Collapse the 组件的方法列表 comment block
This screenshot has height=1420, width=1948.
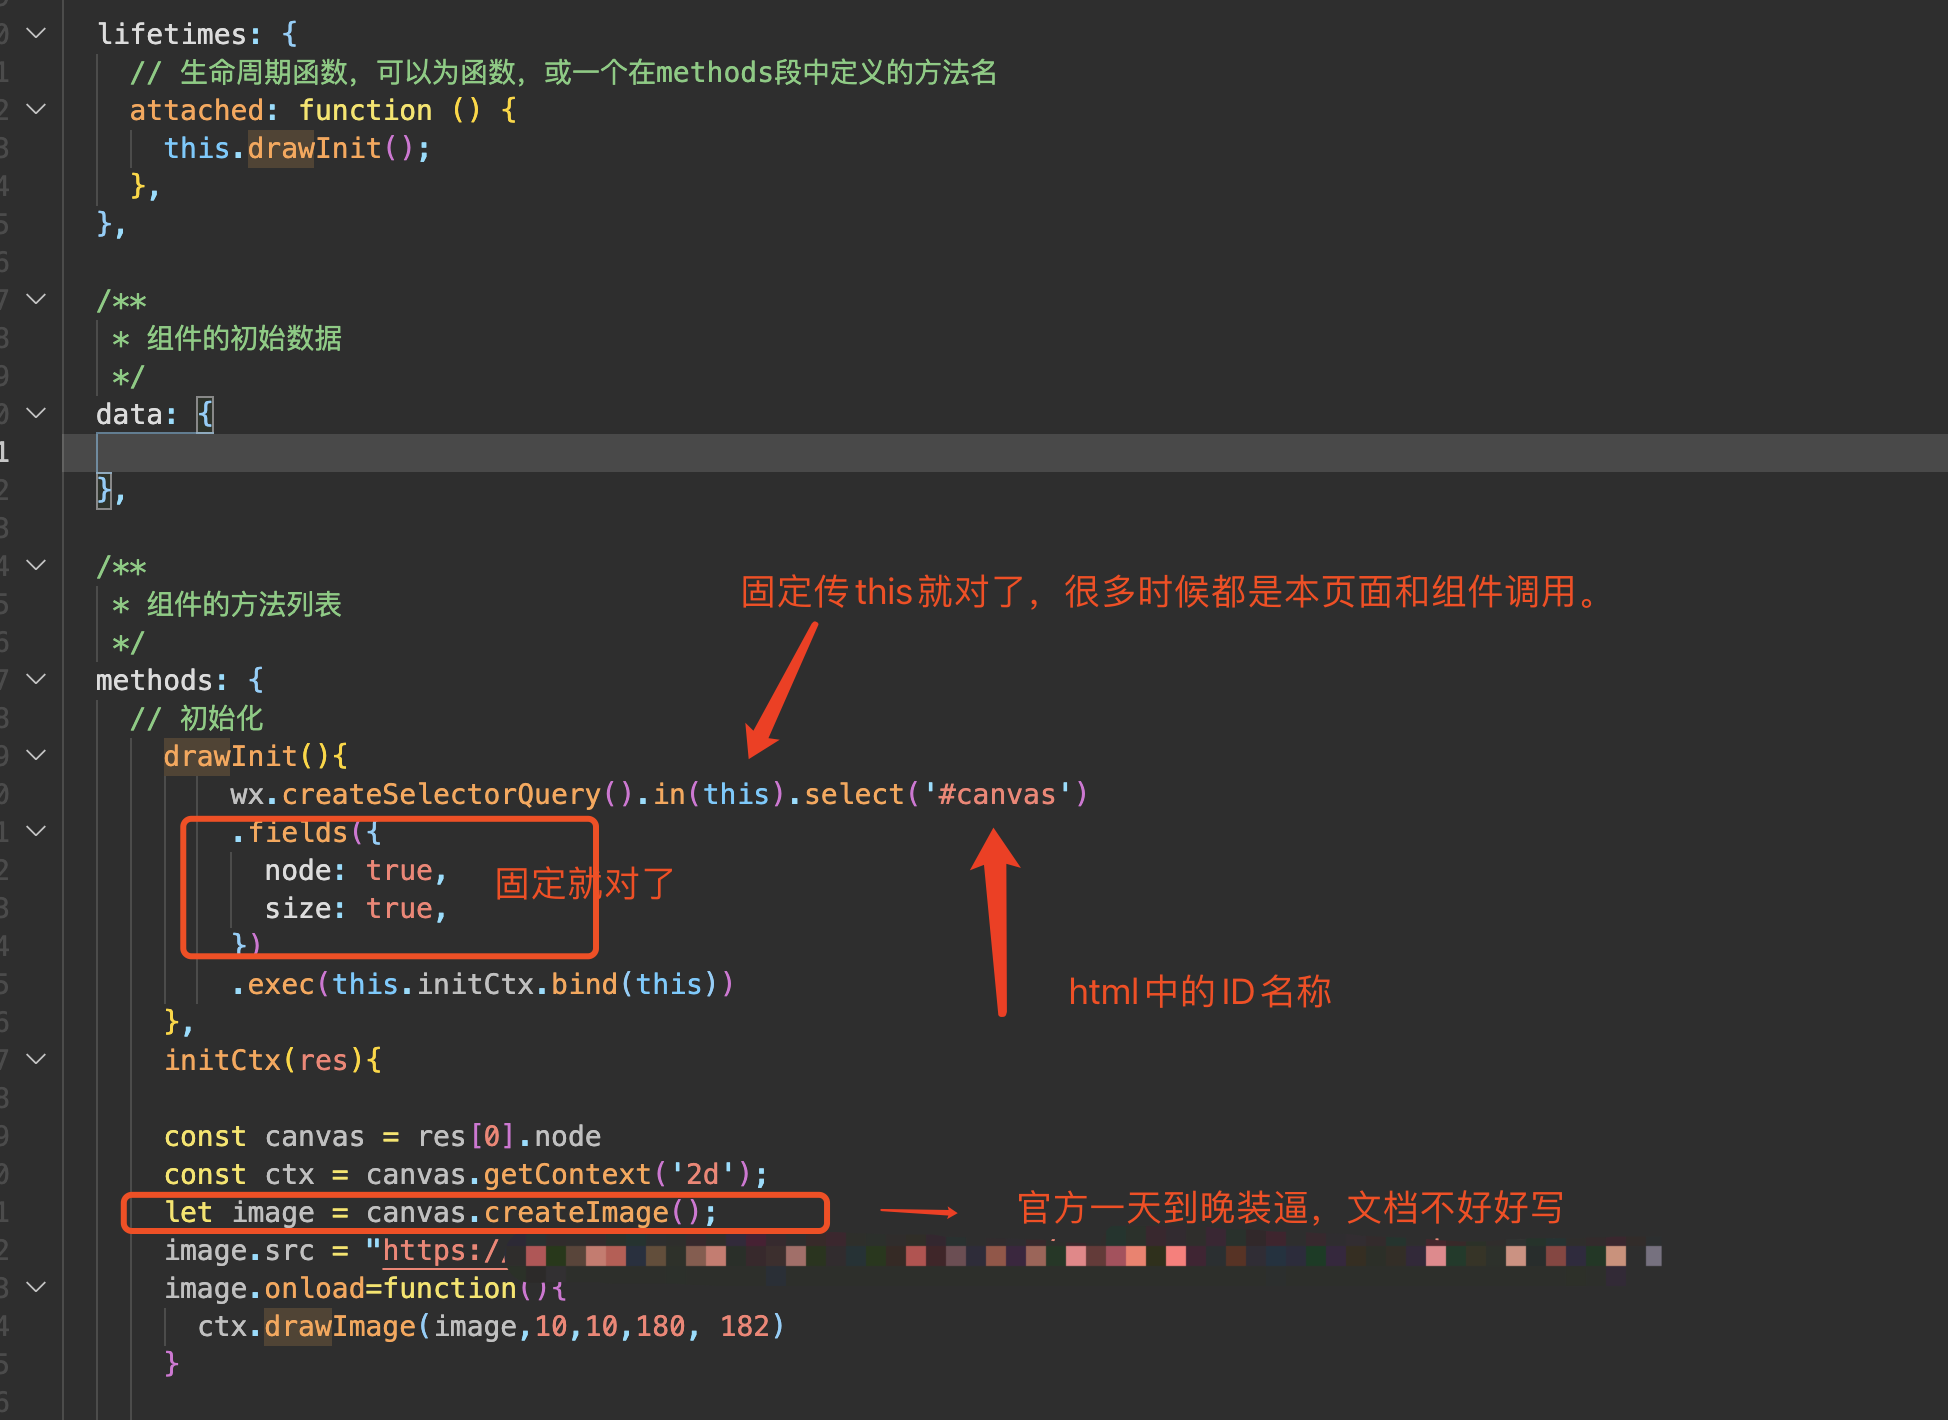tap(36, 565)
